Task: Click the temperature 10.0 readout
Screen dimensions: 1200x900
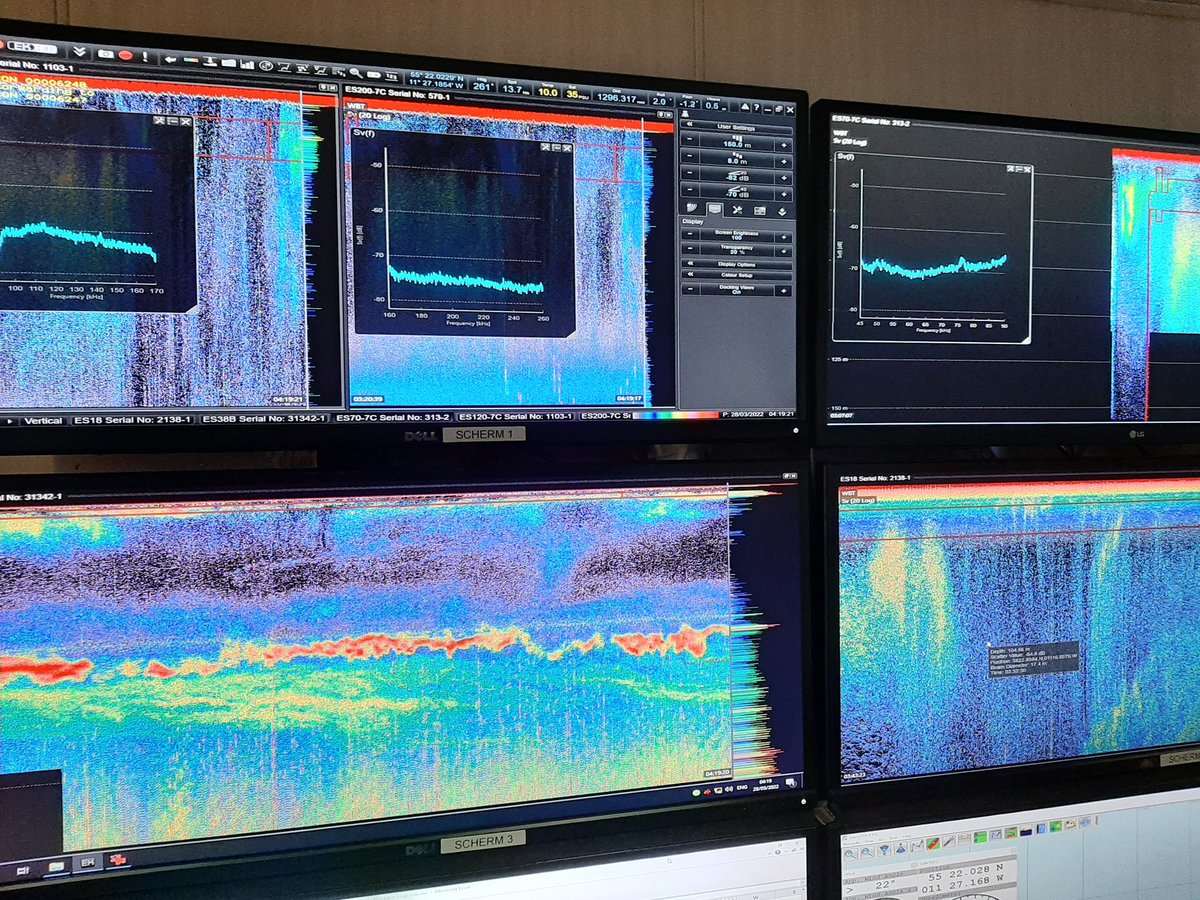Action: [548, 91]
